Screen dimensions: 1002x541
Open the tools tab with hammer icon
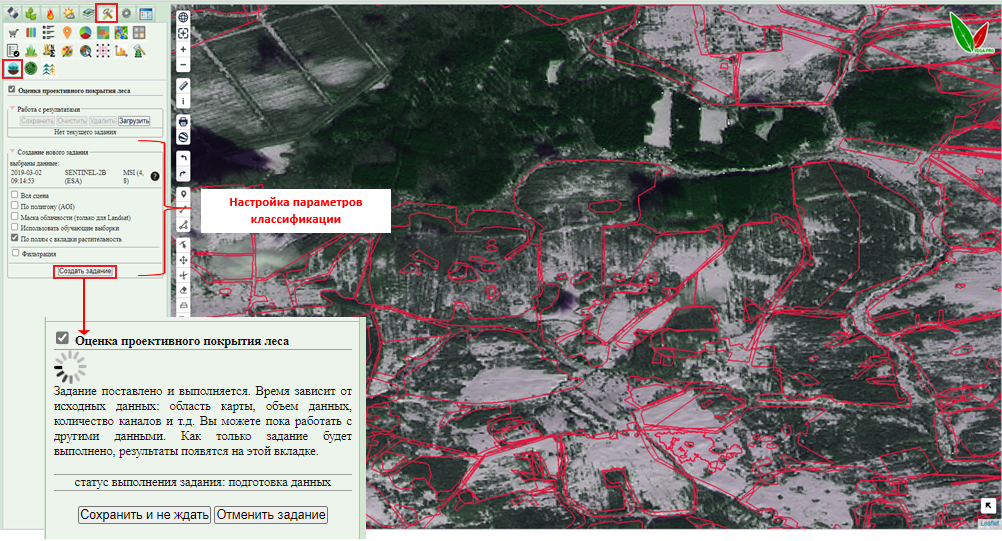point(107,13)
